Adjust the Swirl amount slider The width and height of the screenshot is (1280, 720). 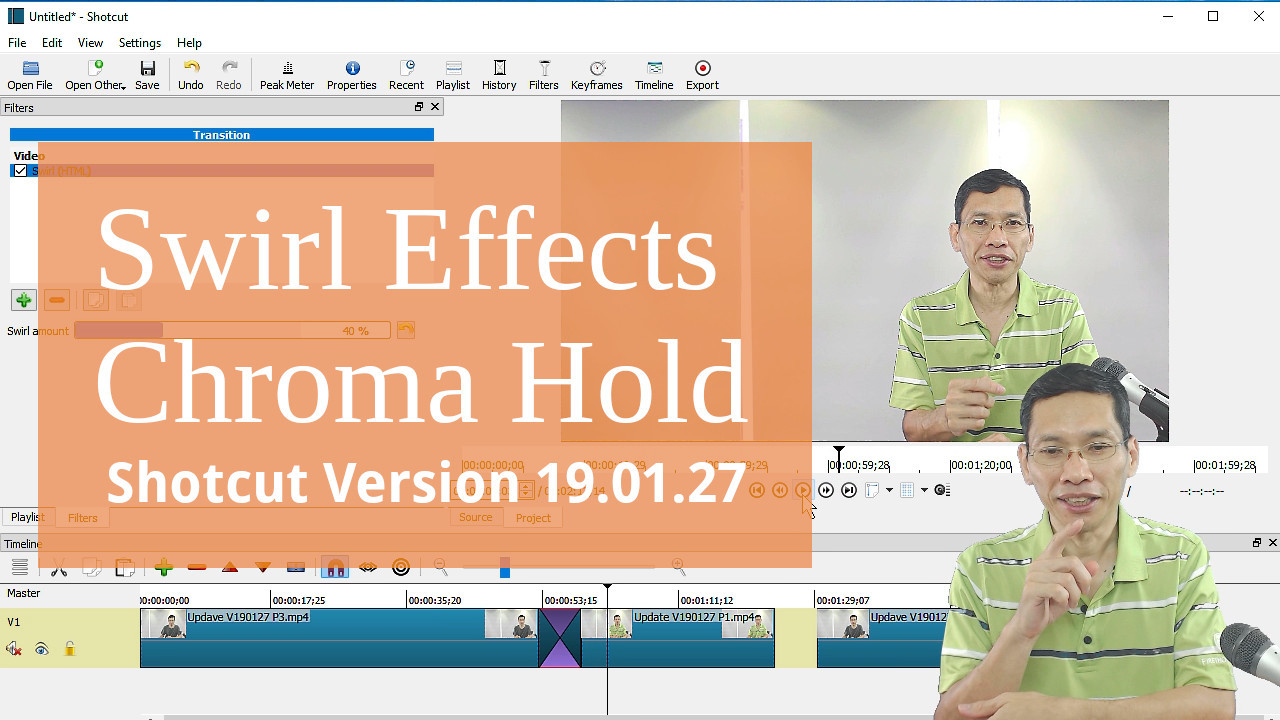tap(232, 330)
